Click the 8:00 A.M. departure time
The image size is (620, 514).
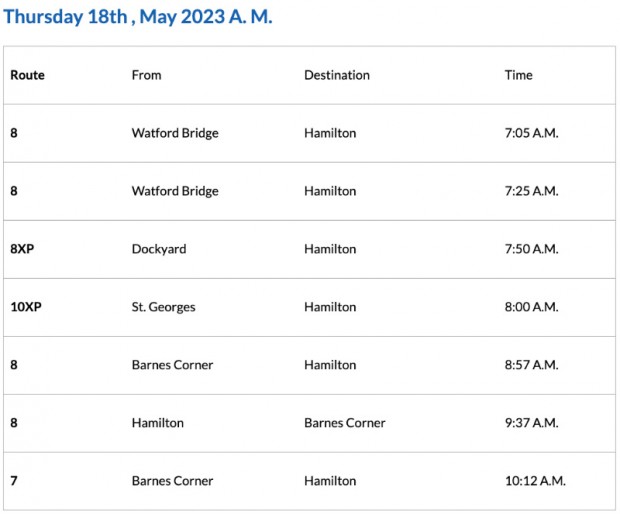click(x=531, y=307)
